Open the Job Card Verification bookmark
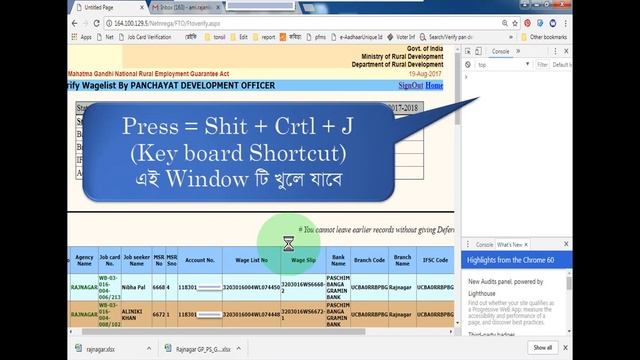The width and height of the screenshot is (640, 360). tap(145, 37)
